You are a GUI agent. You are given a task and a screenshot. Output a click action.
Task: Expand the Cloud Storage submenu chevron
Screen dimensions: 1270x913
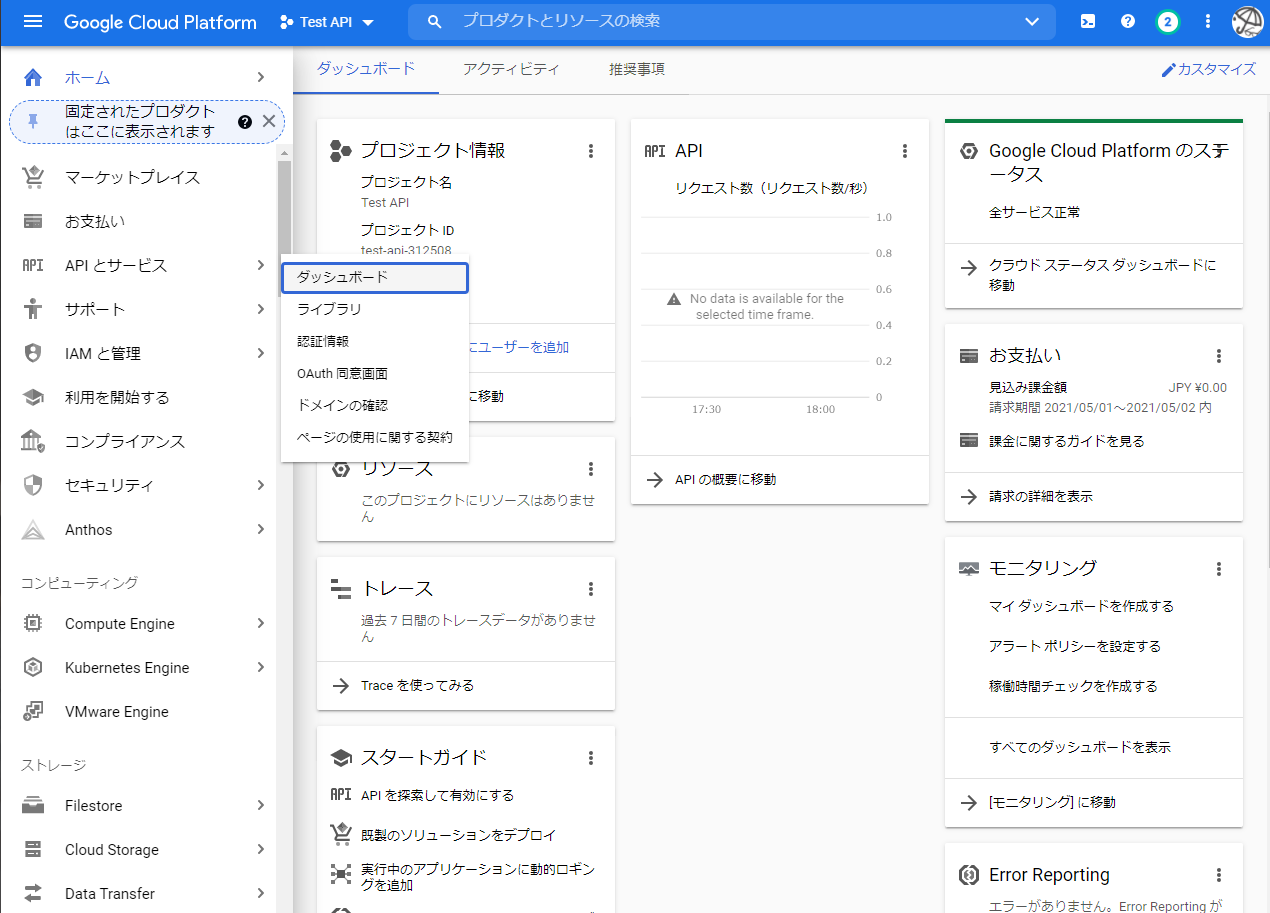(x=260, y=850)
